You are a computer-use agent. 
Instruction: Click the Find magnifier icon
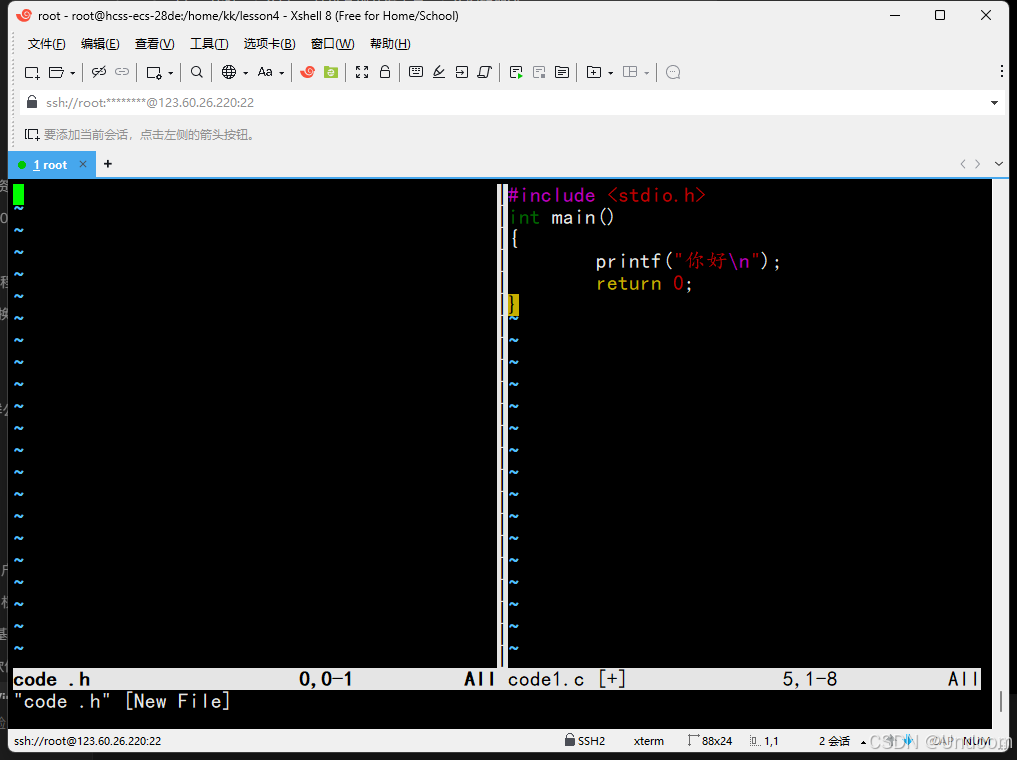197,72
